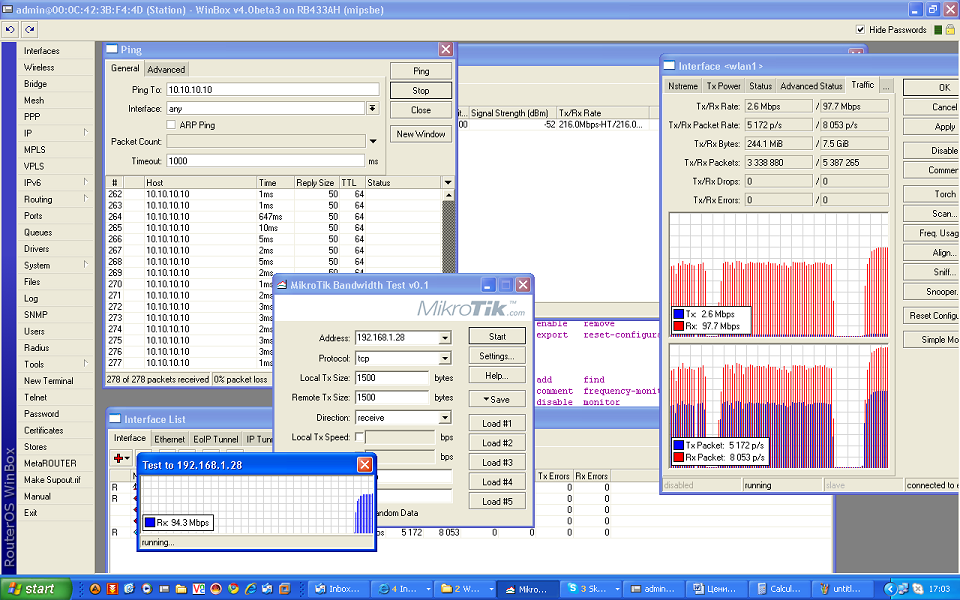Image resolution: width=960 pixels, height=600 pixels.
Task: Close the Test to 192.168.1.28 window
Action: click(x=365, y=465)
